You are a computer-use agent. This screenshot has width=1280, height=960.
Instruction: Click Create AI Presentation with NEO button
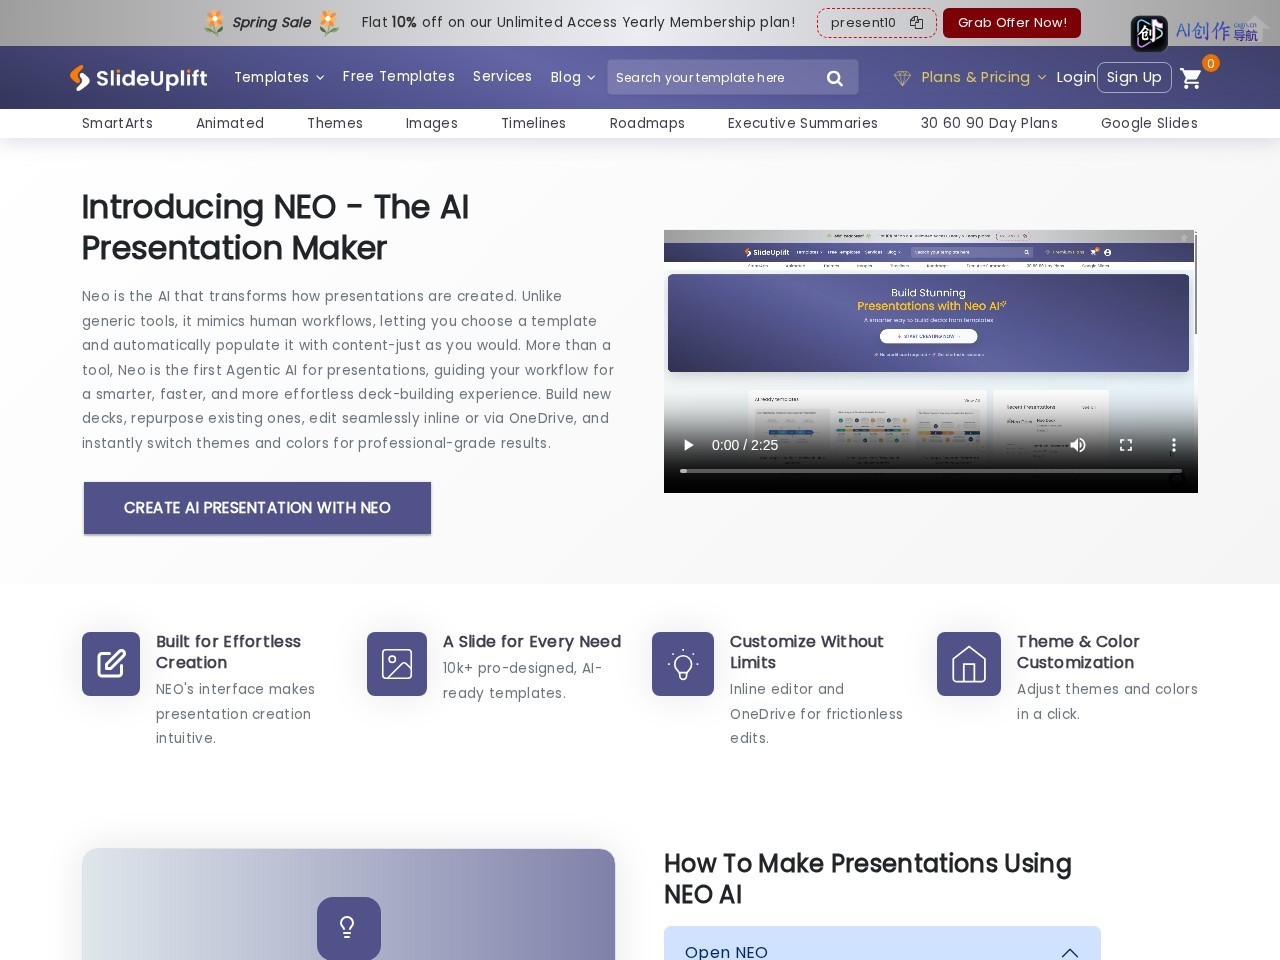coord(257,508)
